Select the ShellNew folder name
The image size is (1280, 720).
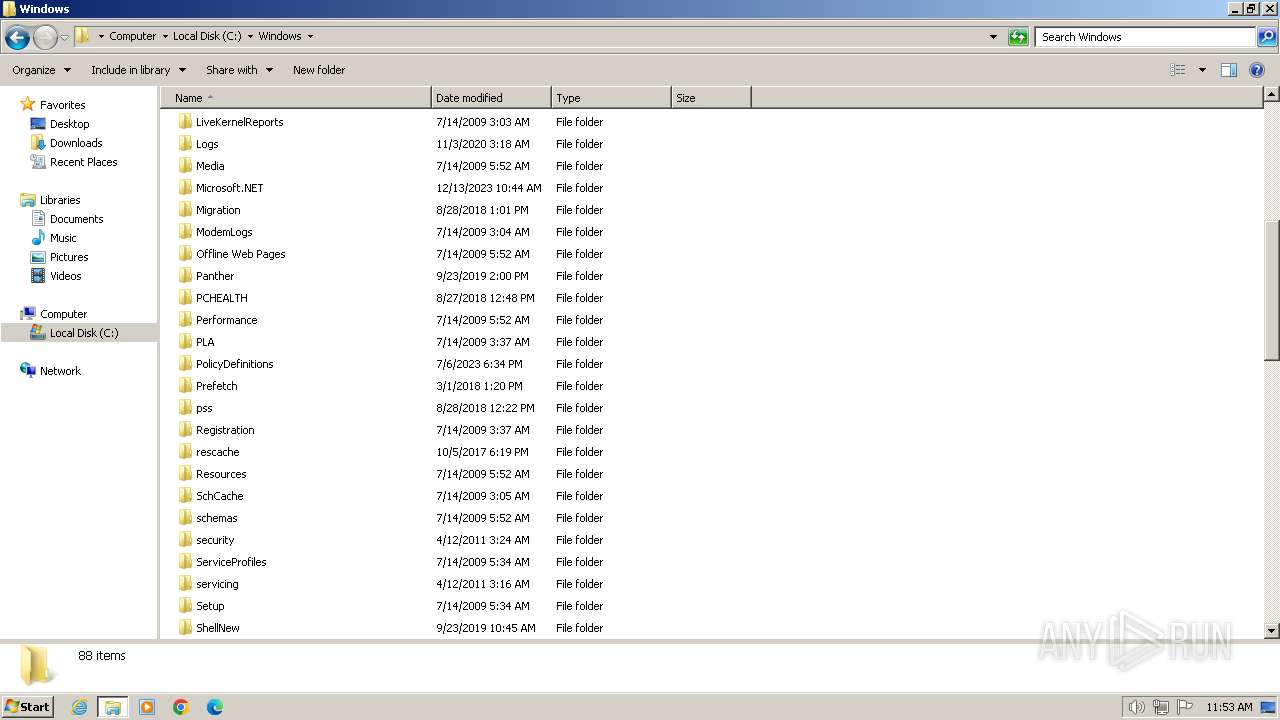click(x=217, y=628)
